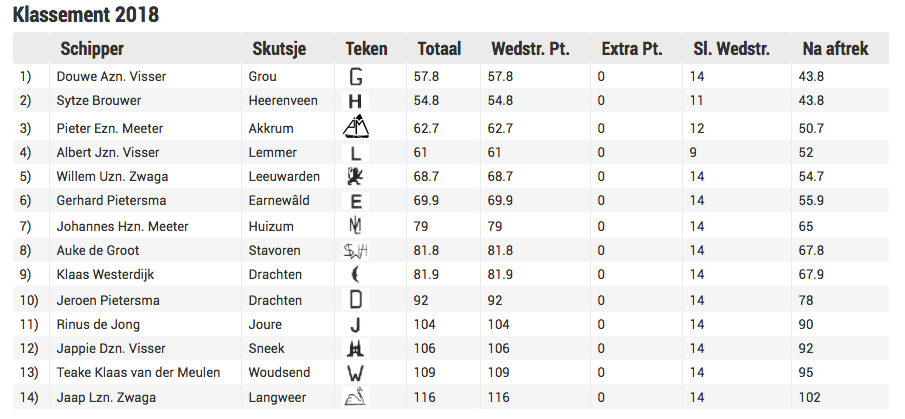Select skipper Douwe Azn. Visser
This screenshot has width=905, height=419.
[x=111, y=77]
